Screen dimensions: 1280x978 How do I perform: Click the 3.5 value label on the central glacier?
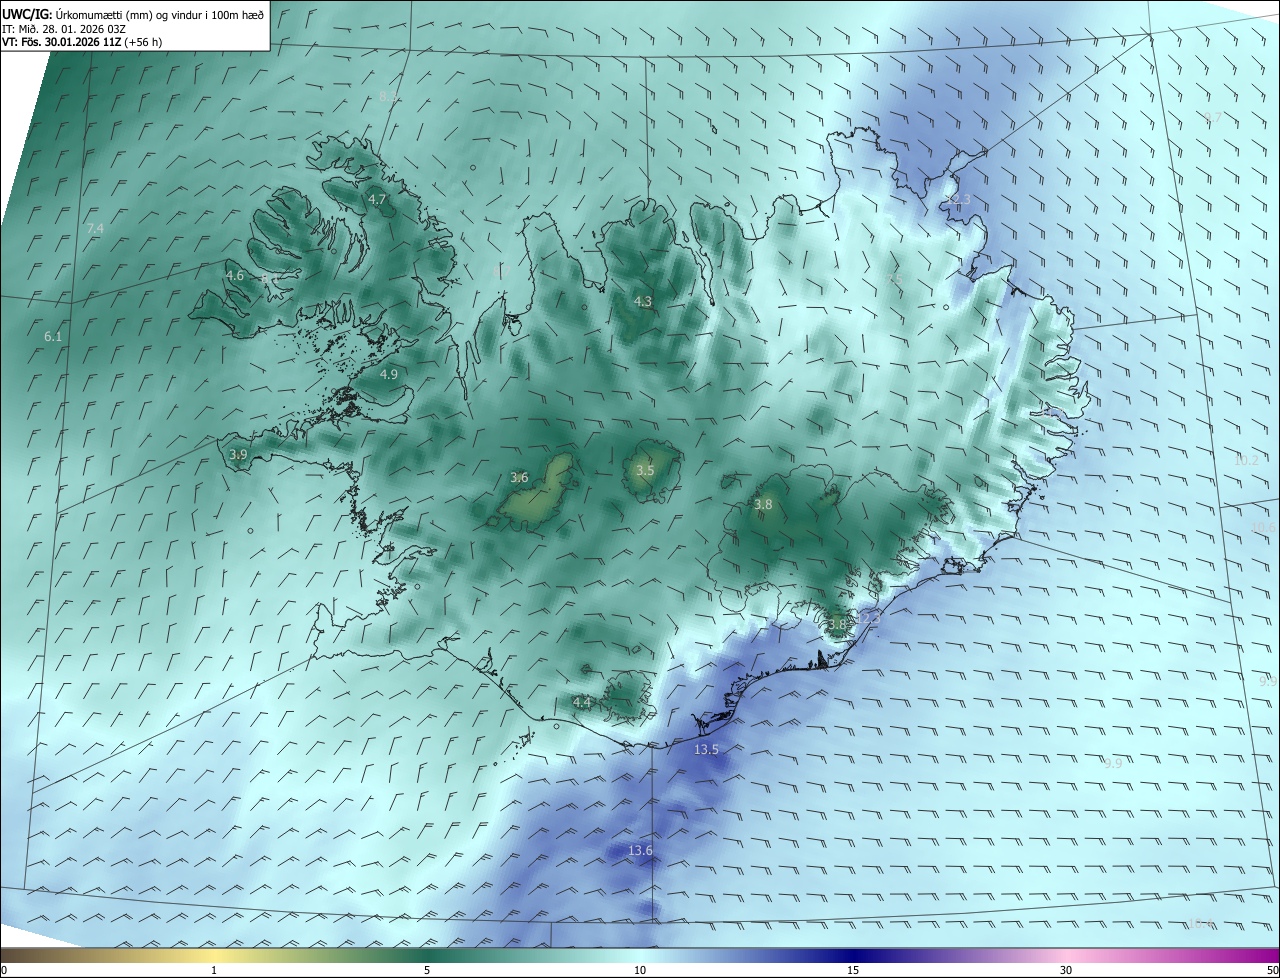(645, 470)
